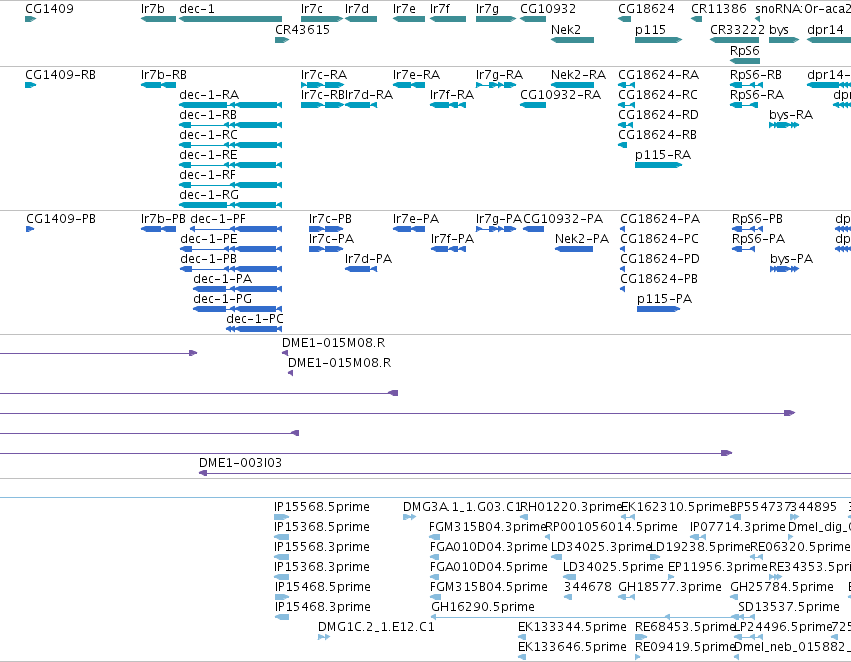Open the dec-1-RA transcript label
The width and height of the screenshot is (851, 662).
coord(209,94)
